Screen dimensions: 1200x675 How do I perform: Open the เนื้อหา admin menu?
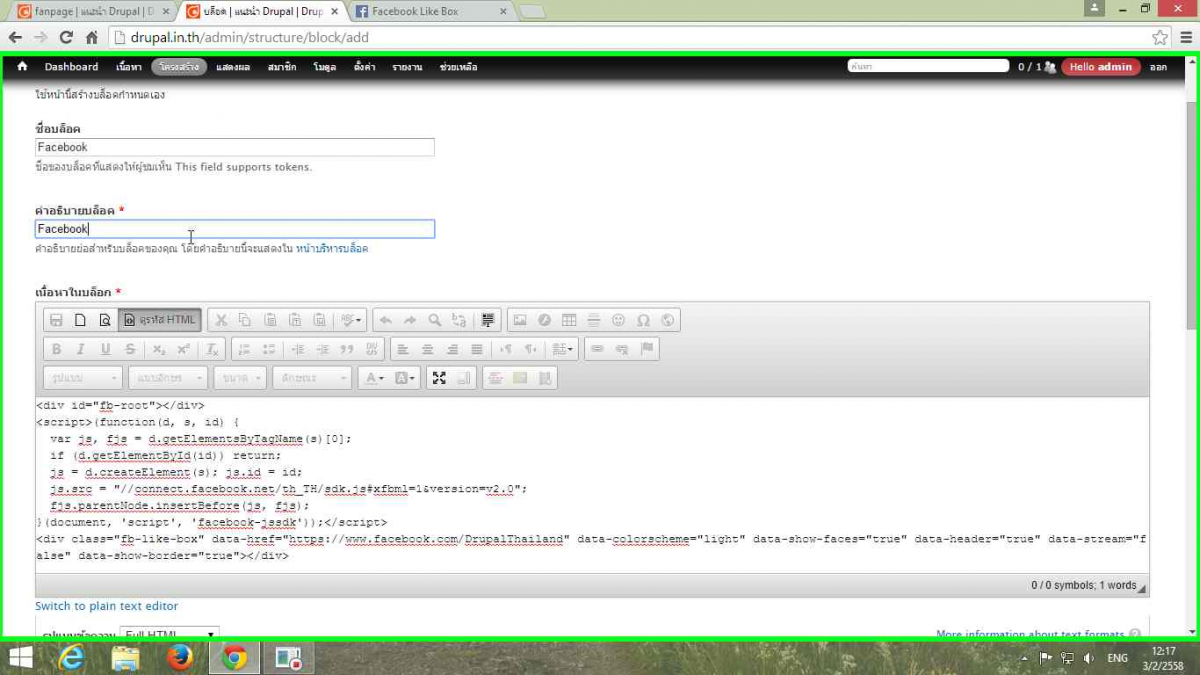[x=128, y=67]
